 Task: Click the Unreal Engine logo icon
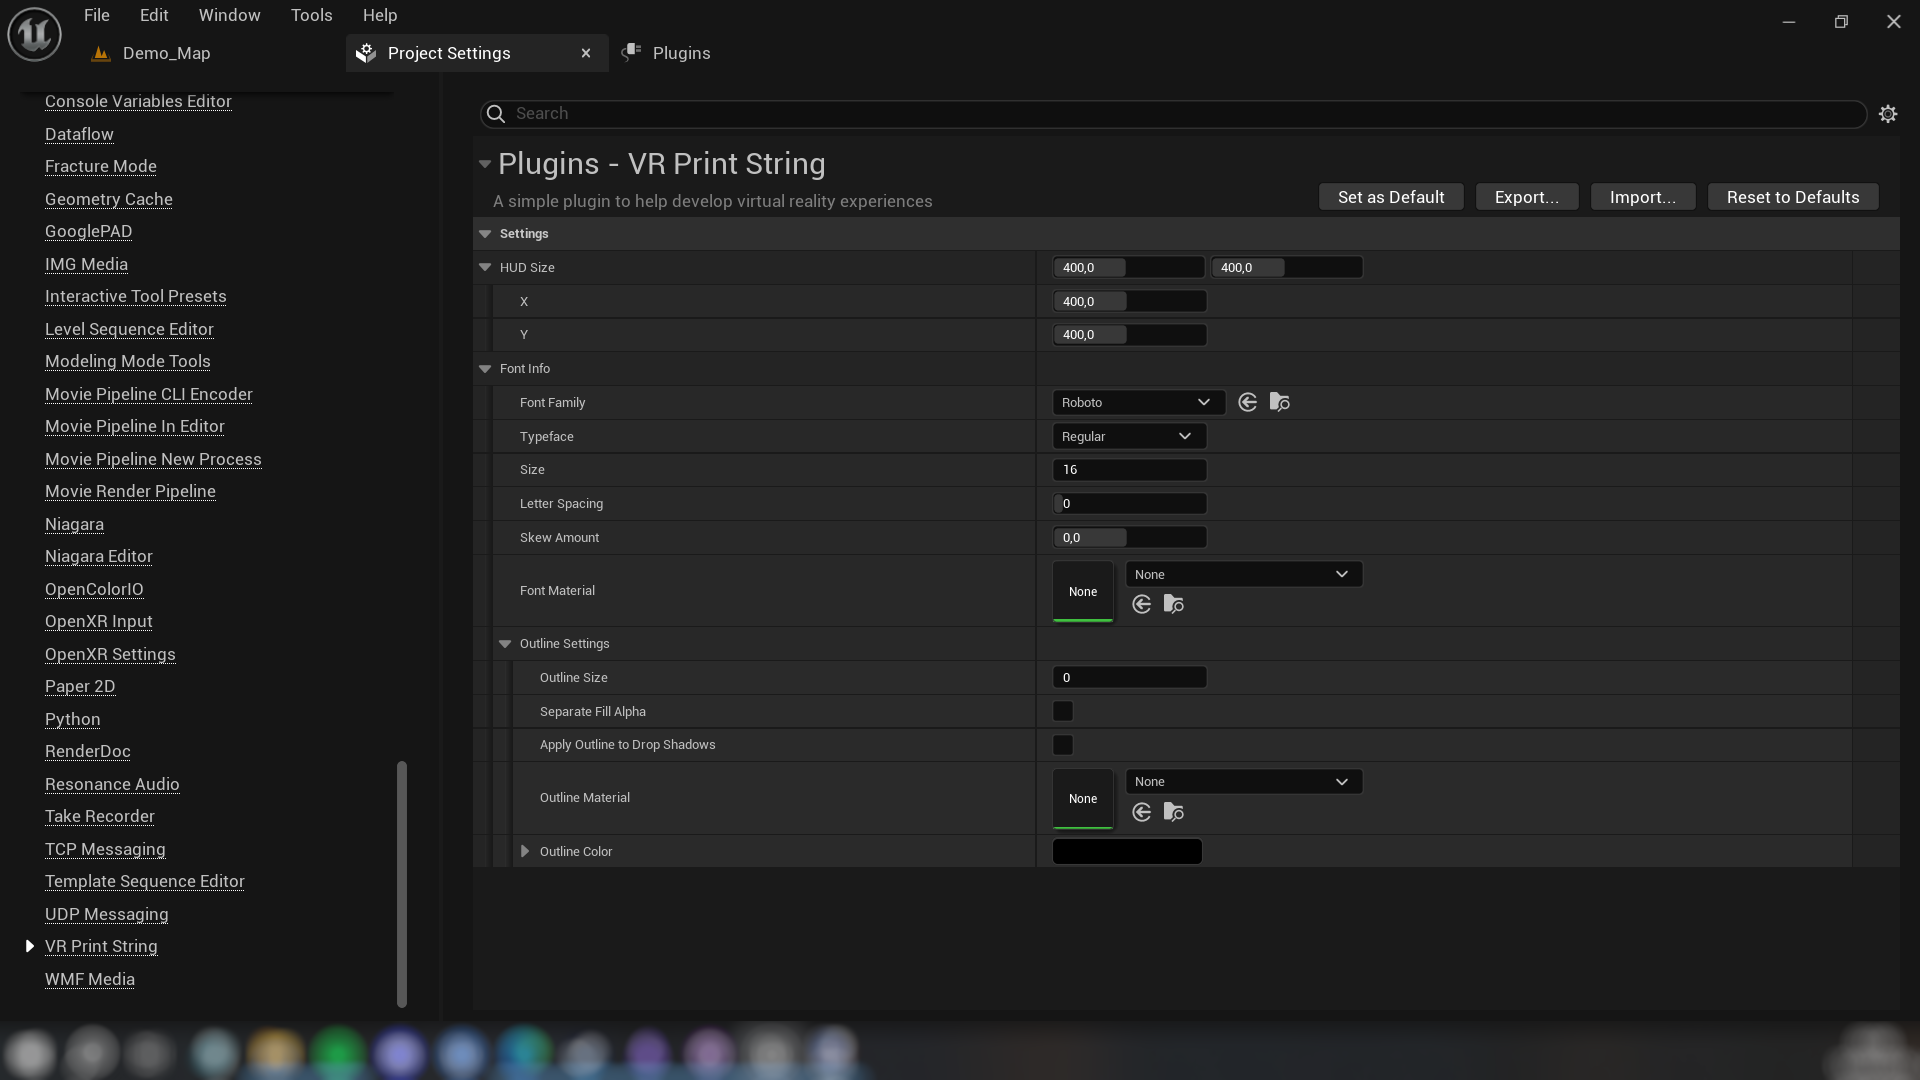click(34, 34)
